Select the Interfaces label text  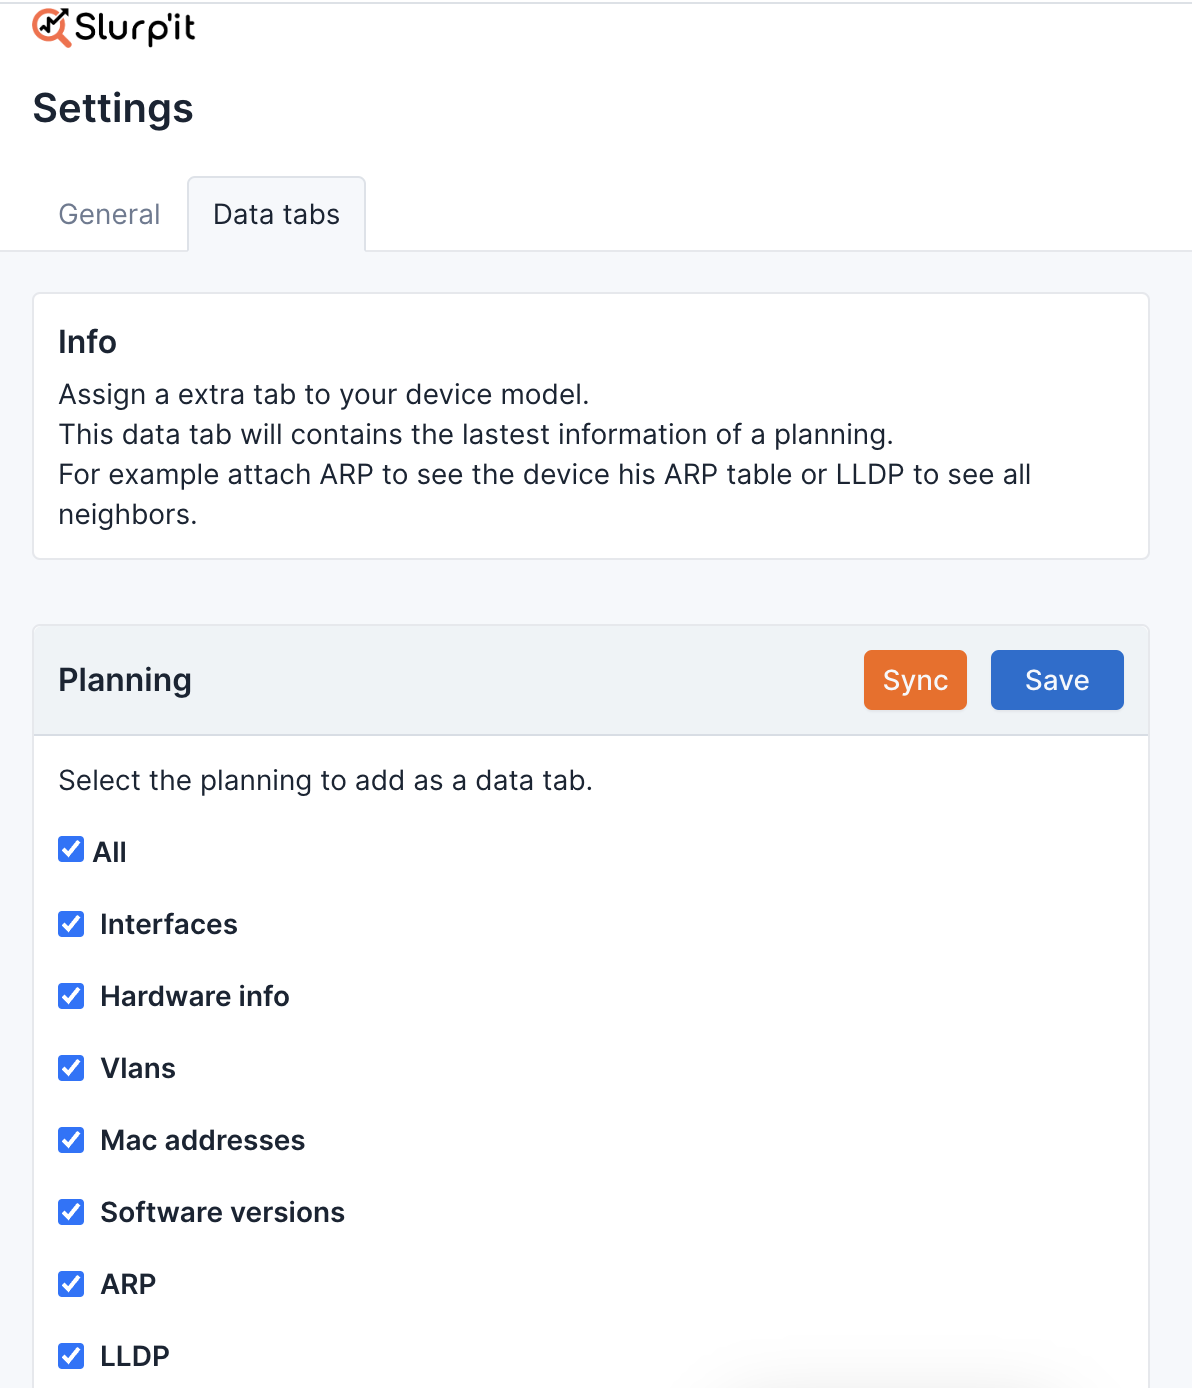(x=168, y=924)
